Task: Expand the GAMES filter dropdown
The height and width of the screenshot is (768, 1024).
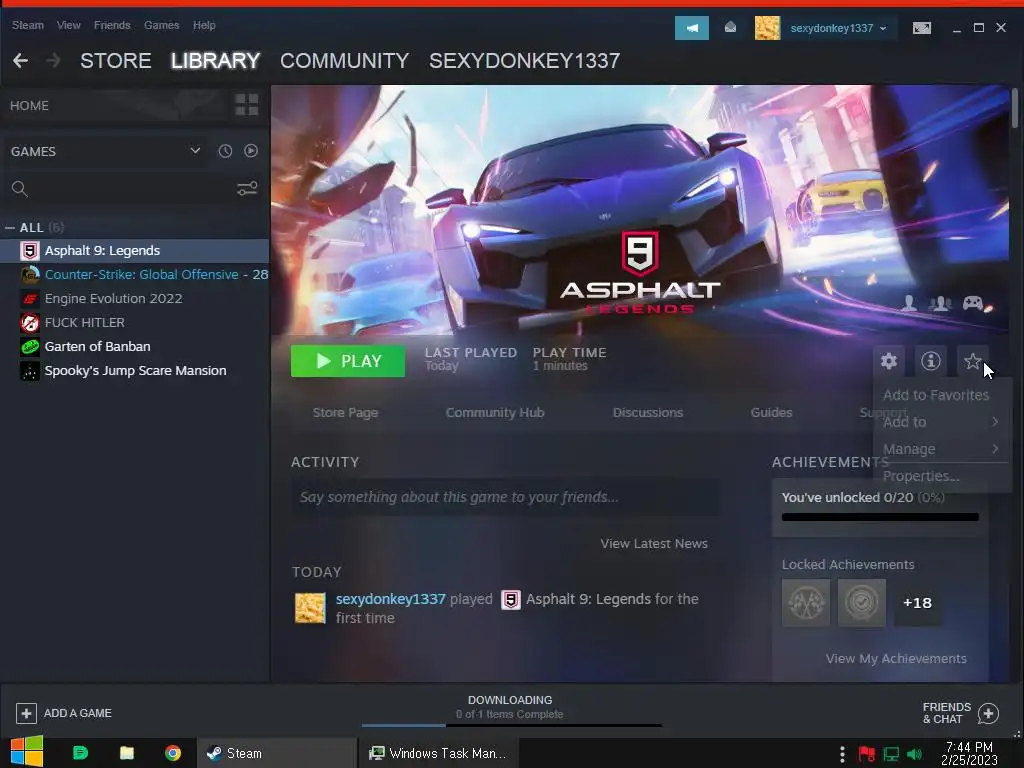Action: [x=195, y=151]
